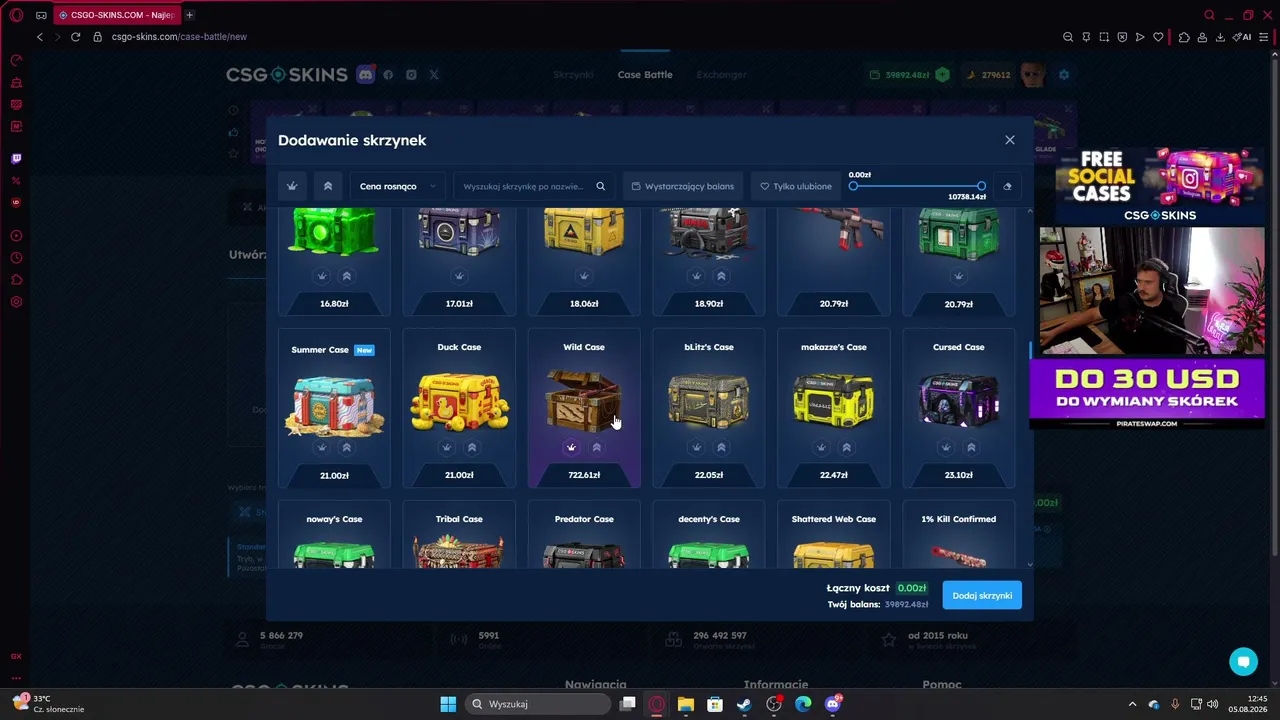Viewport: 1280px width, 720px height.
Task: Select the Summer Case card
Action: pos(334,408)
